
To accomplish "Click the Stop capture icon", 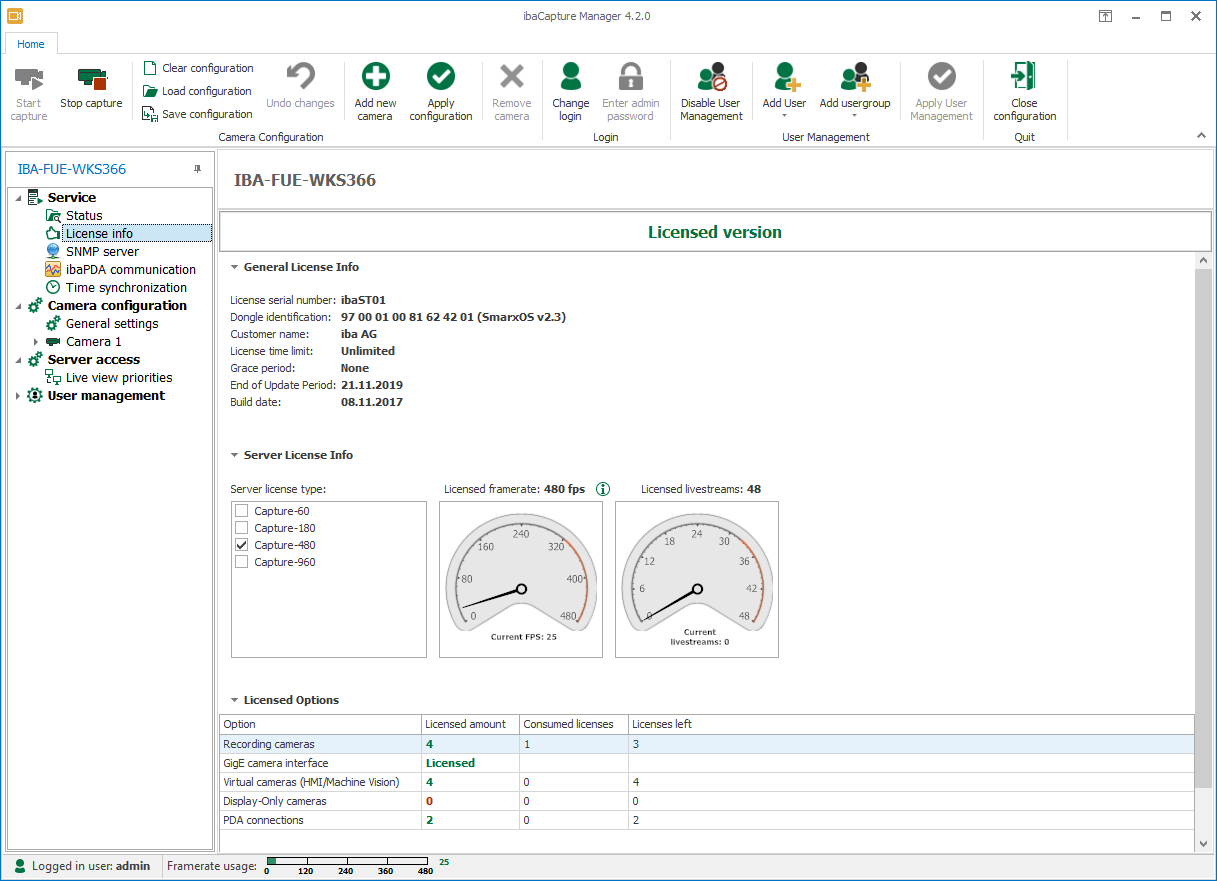I will point(91,79).
